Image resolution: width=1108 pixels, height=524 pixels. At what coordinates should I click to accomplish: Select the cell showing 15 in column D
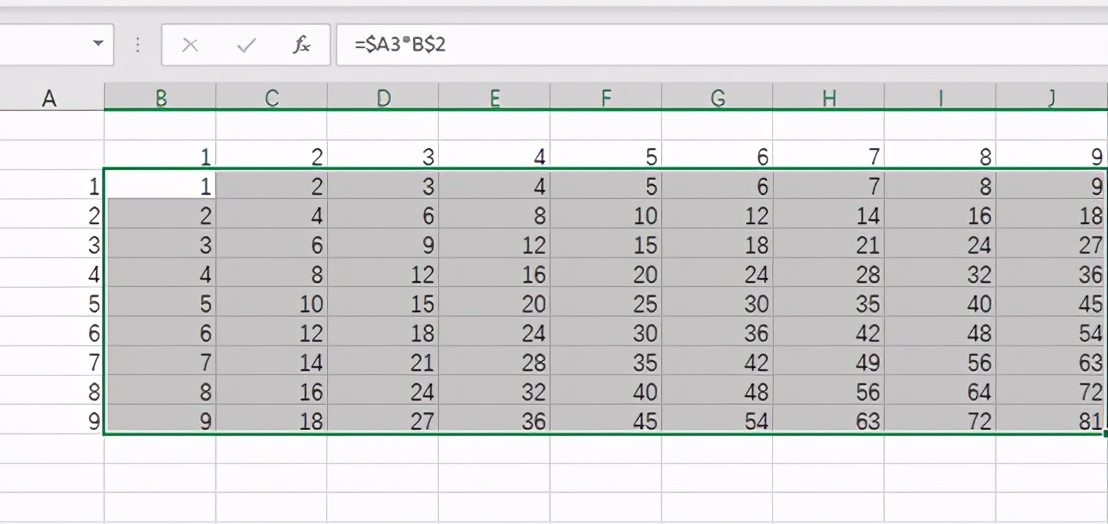point(382,302)
